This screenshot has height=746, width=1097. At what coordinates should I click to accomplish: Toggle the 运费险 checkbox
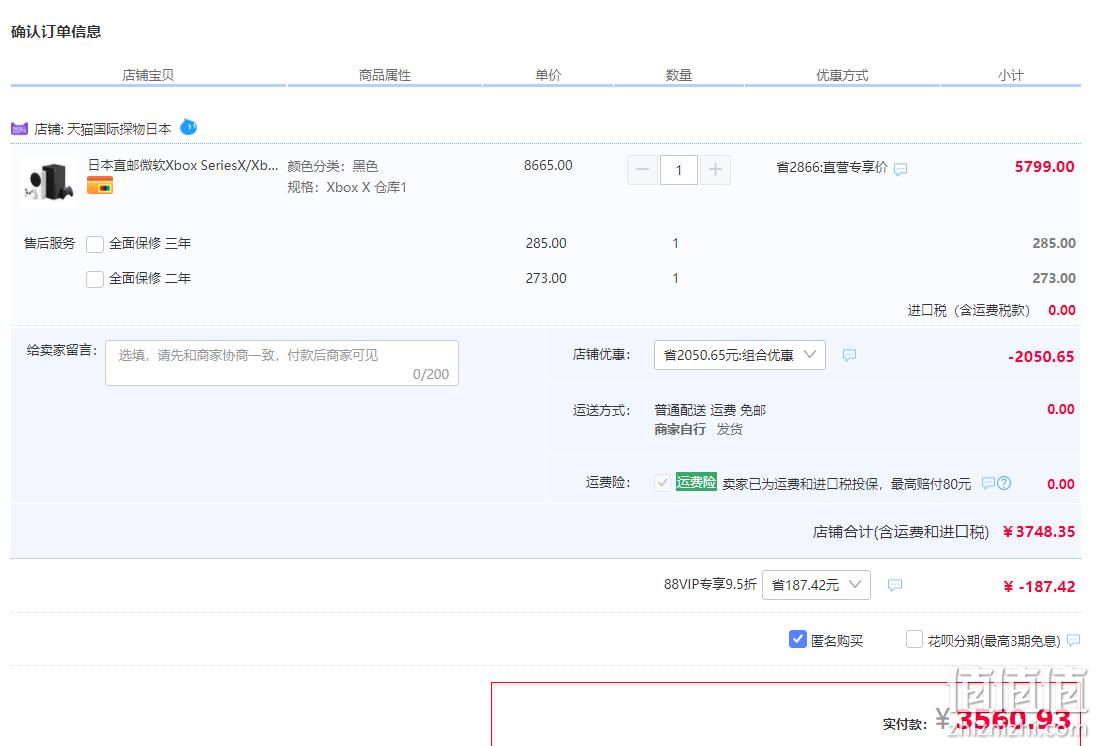[x=662, y=483]
